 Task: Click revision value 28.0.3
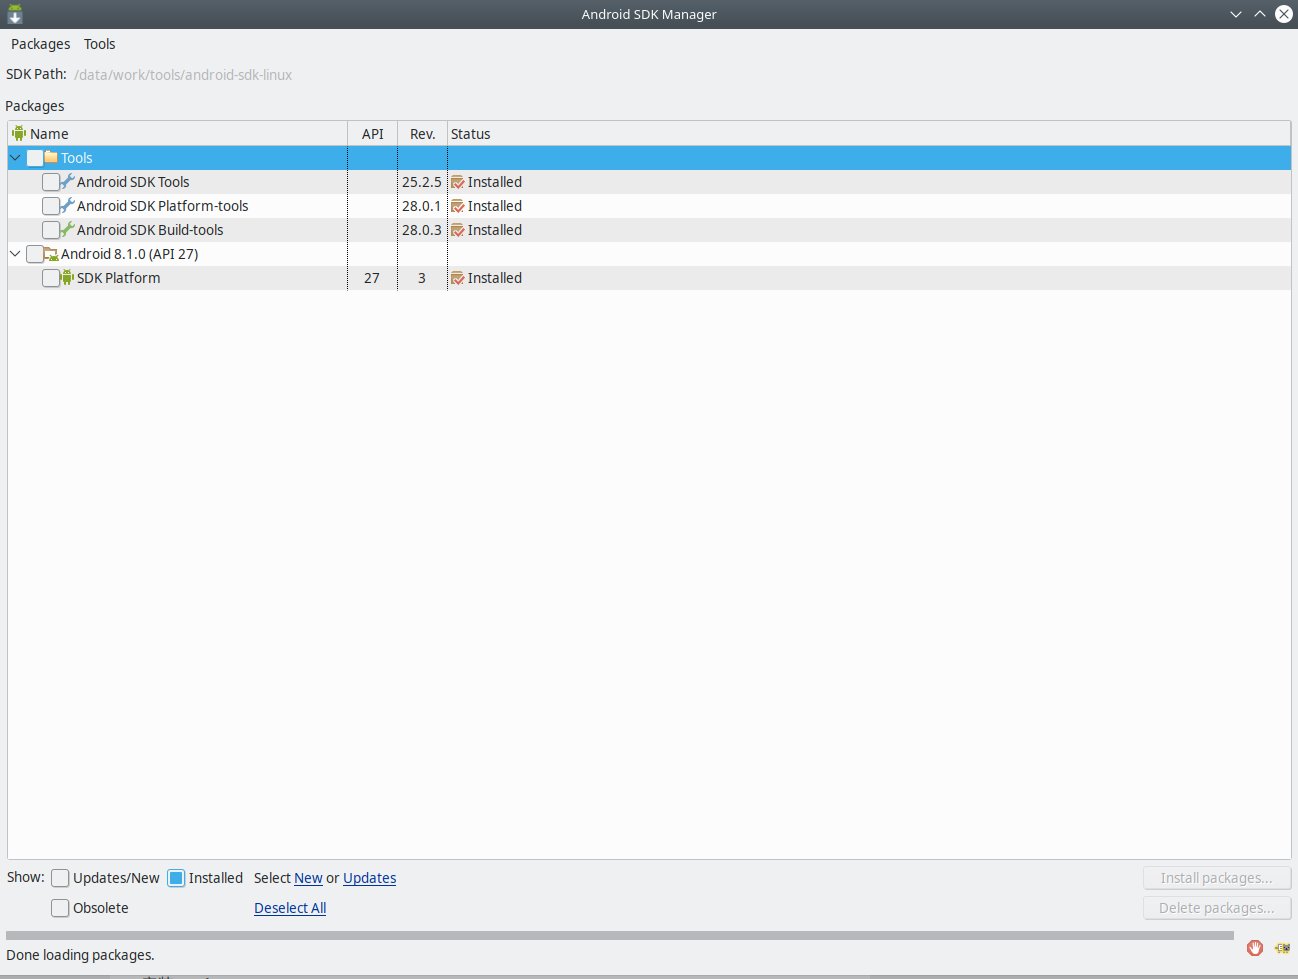(x=422, y=230)
